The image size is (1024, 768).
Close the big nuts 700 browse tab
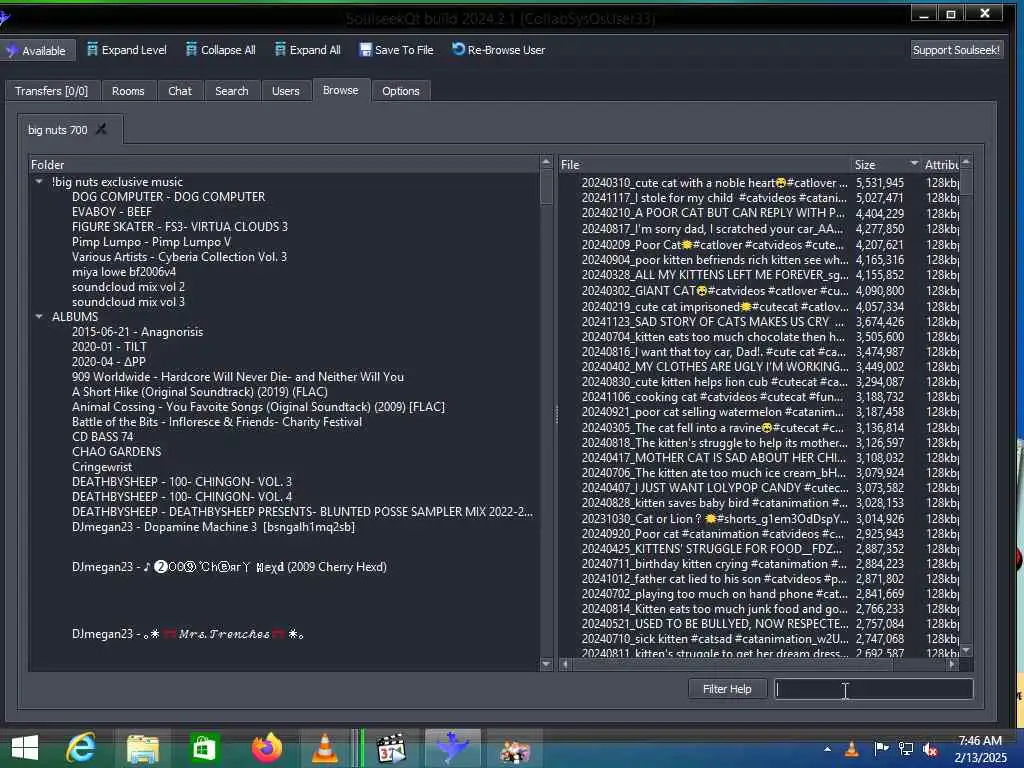tap(101, 129)
